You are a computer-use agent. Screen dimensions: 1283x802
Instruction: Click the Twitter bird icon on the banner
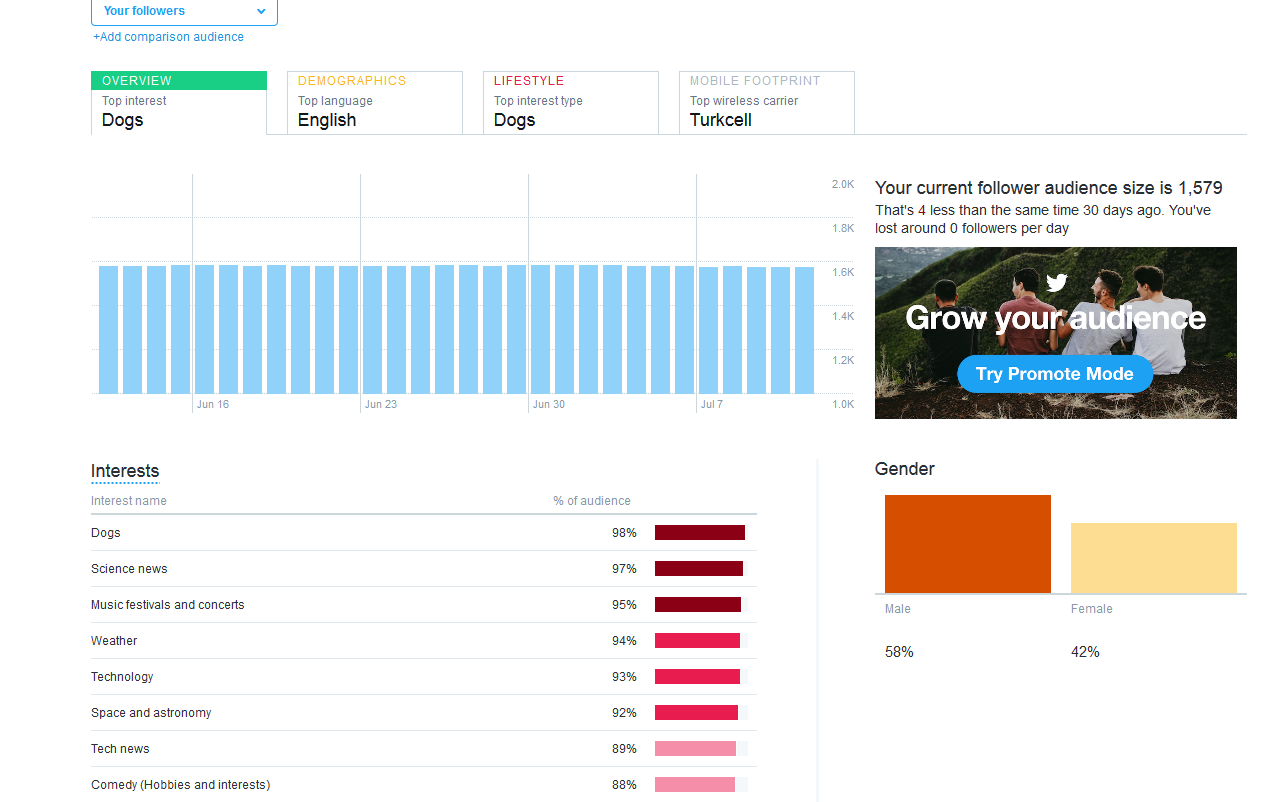[1057, 283]
